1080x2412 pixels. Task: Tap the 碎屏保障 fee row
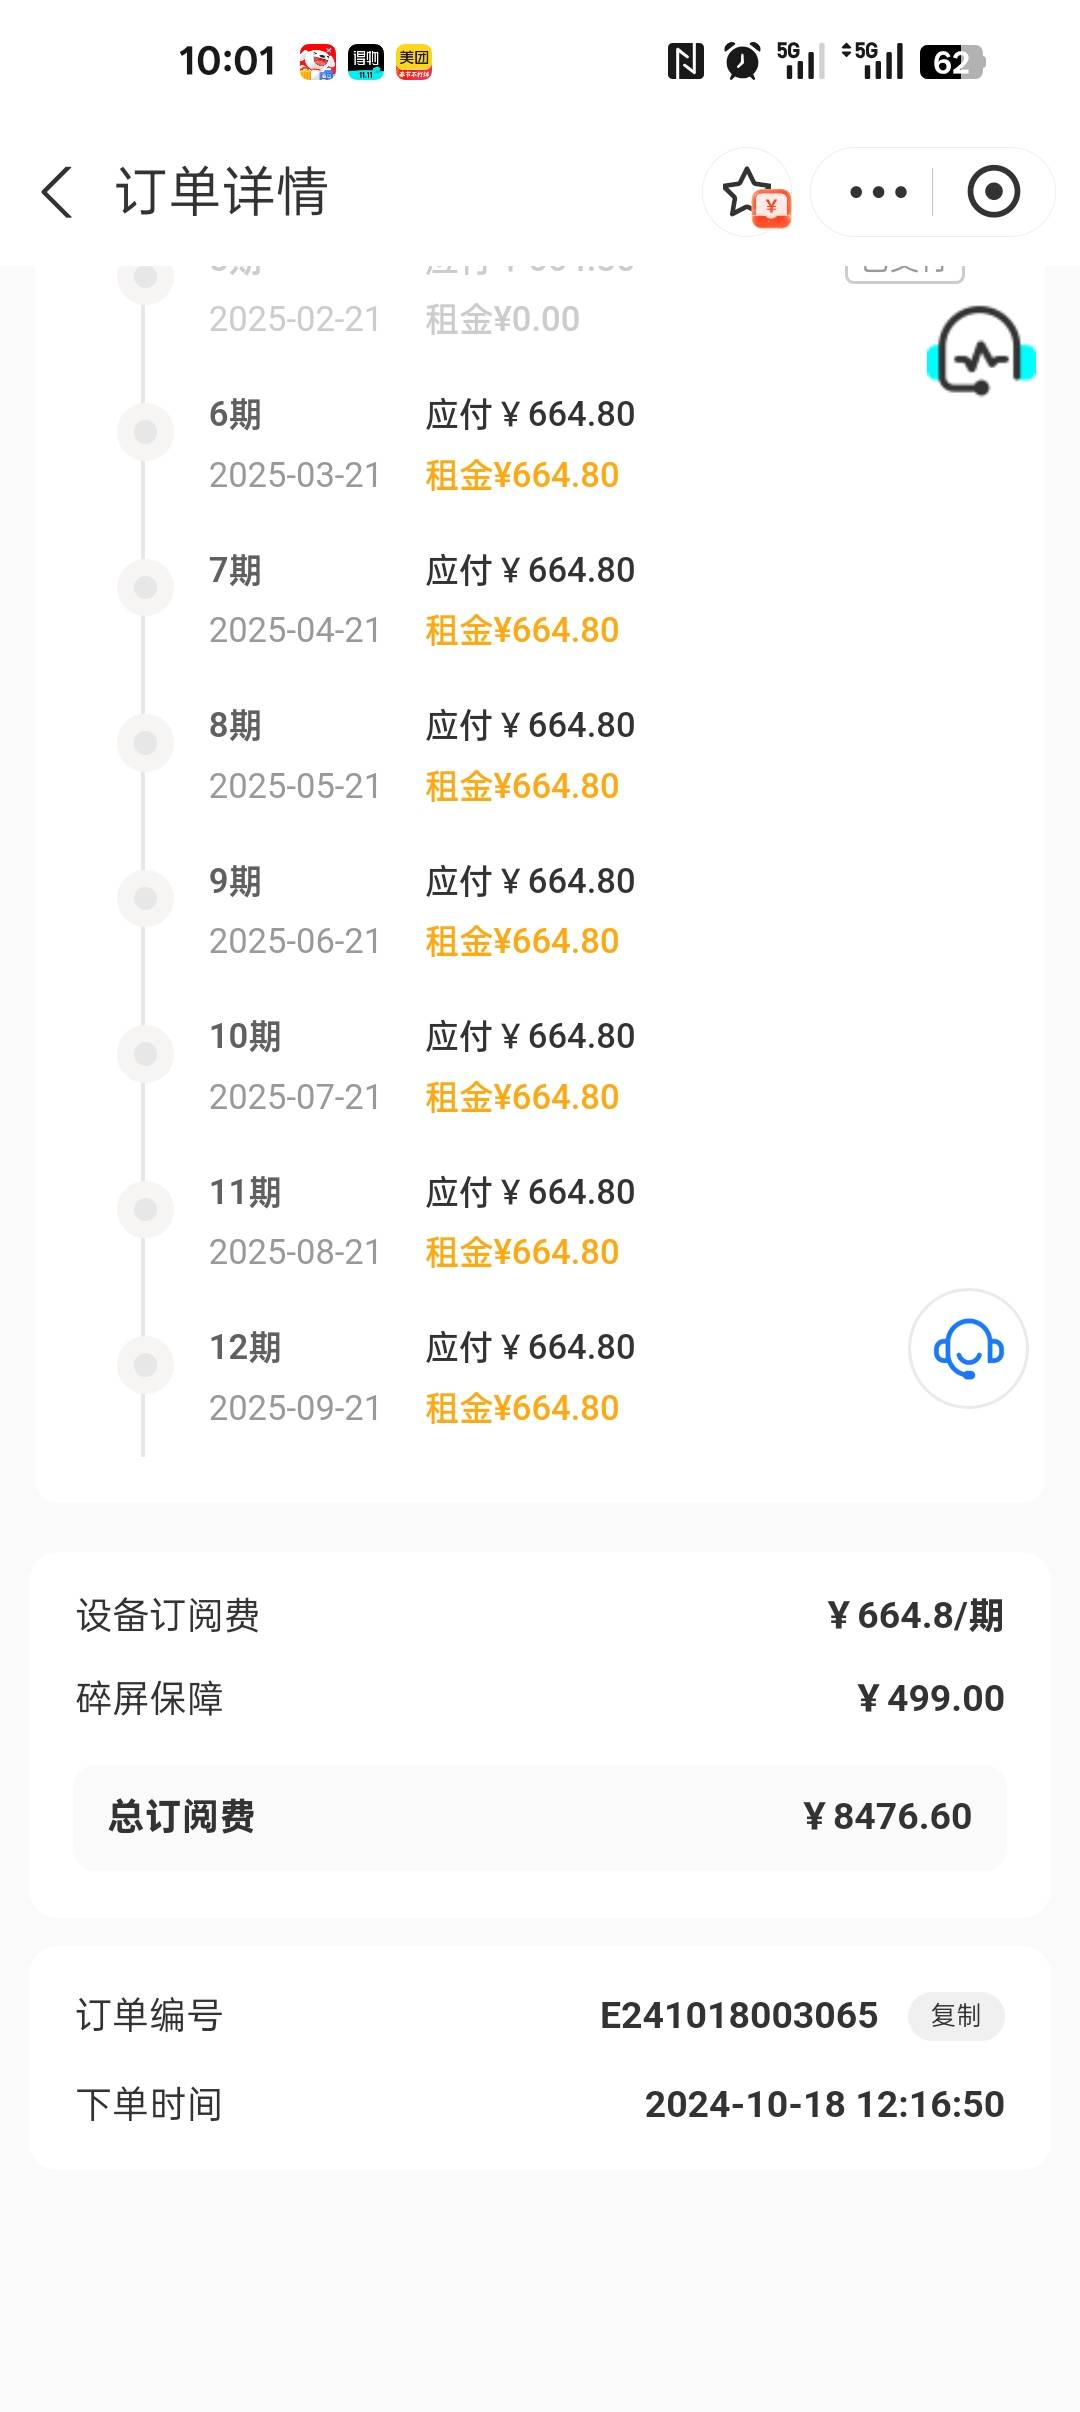[x=540, y=1698]
